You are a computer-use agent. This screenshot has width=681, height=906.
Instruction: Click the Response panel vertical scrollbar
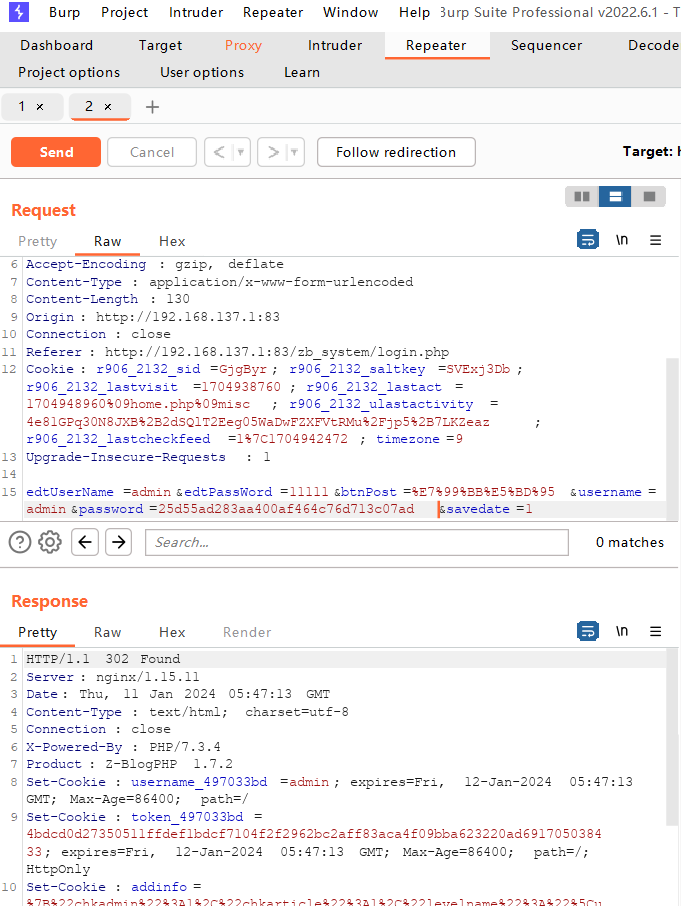click(x=672, y=737)
